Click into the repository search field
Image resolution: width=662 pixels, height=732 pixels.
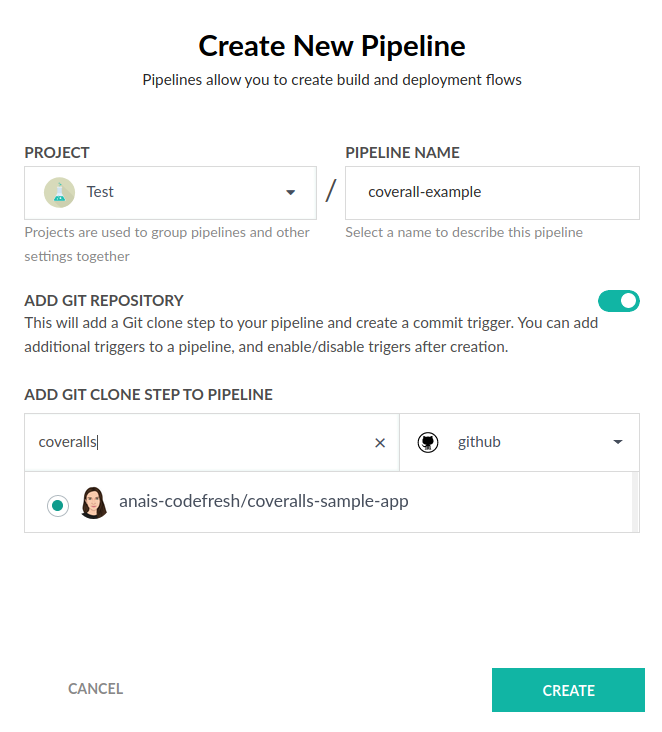coord(200,442)
